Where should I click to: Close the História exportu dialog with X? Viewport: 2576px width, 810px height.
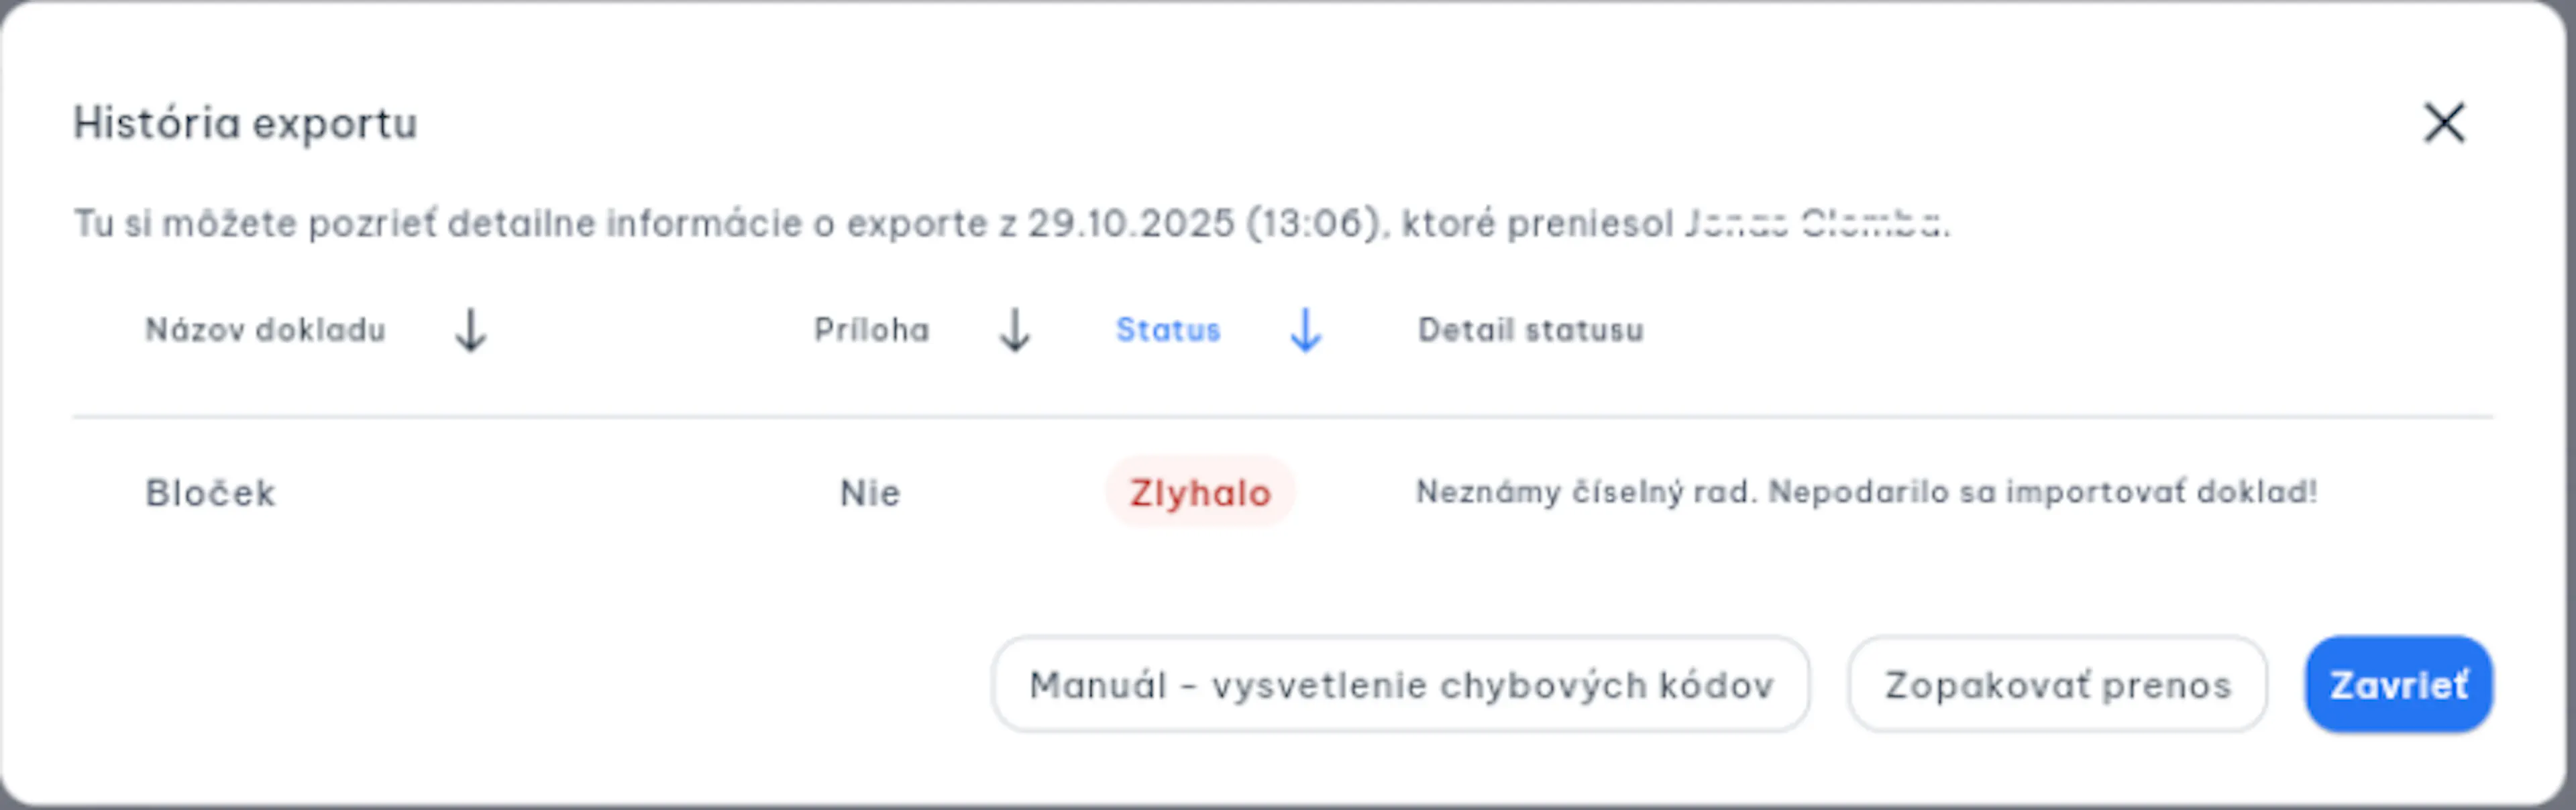click(2444, 123)
